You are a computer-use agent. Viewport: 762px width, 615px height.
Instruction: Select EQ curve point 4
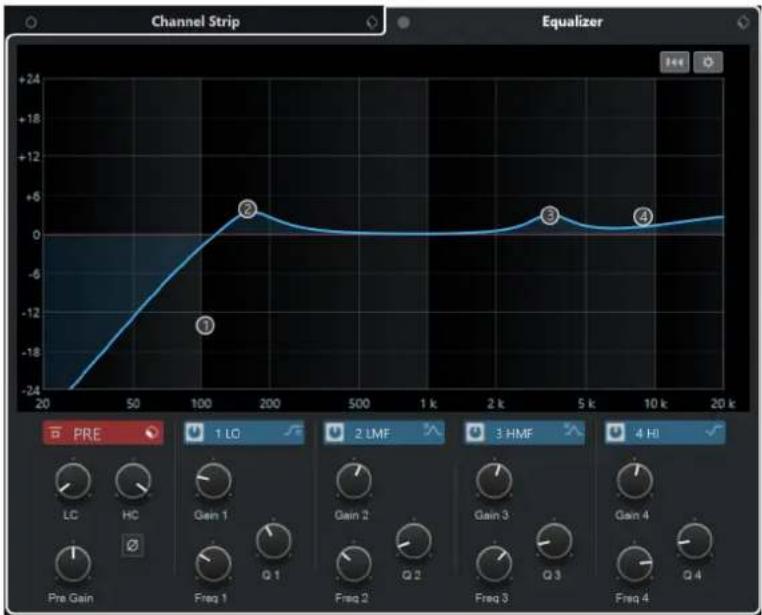[643, 217]
